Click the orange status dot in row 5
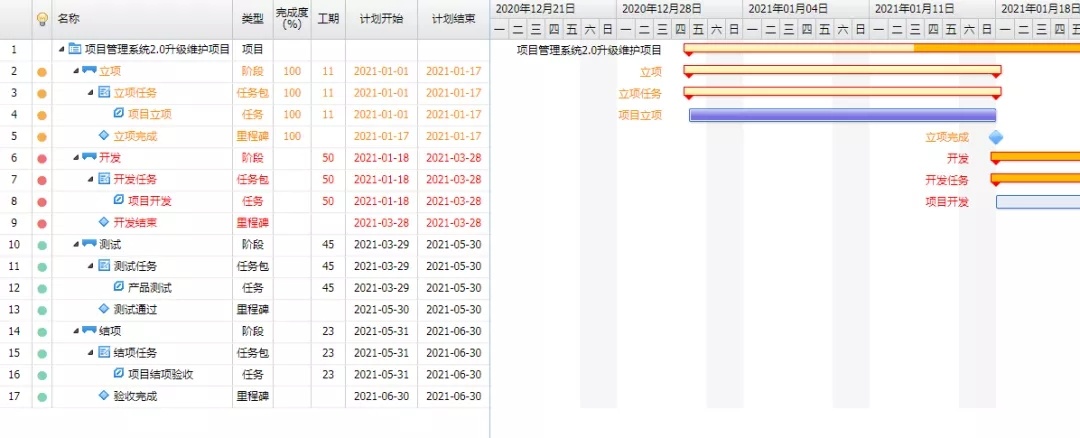The image size is (1080, 438). pyautogui.click(x=41, y=137)
